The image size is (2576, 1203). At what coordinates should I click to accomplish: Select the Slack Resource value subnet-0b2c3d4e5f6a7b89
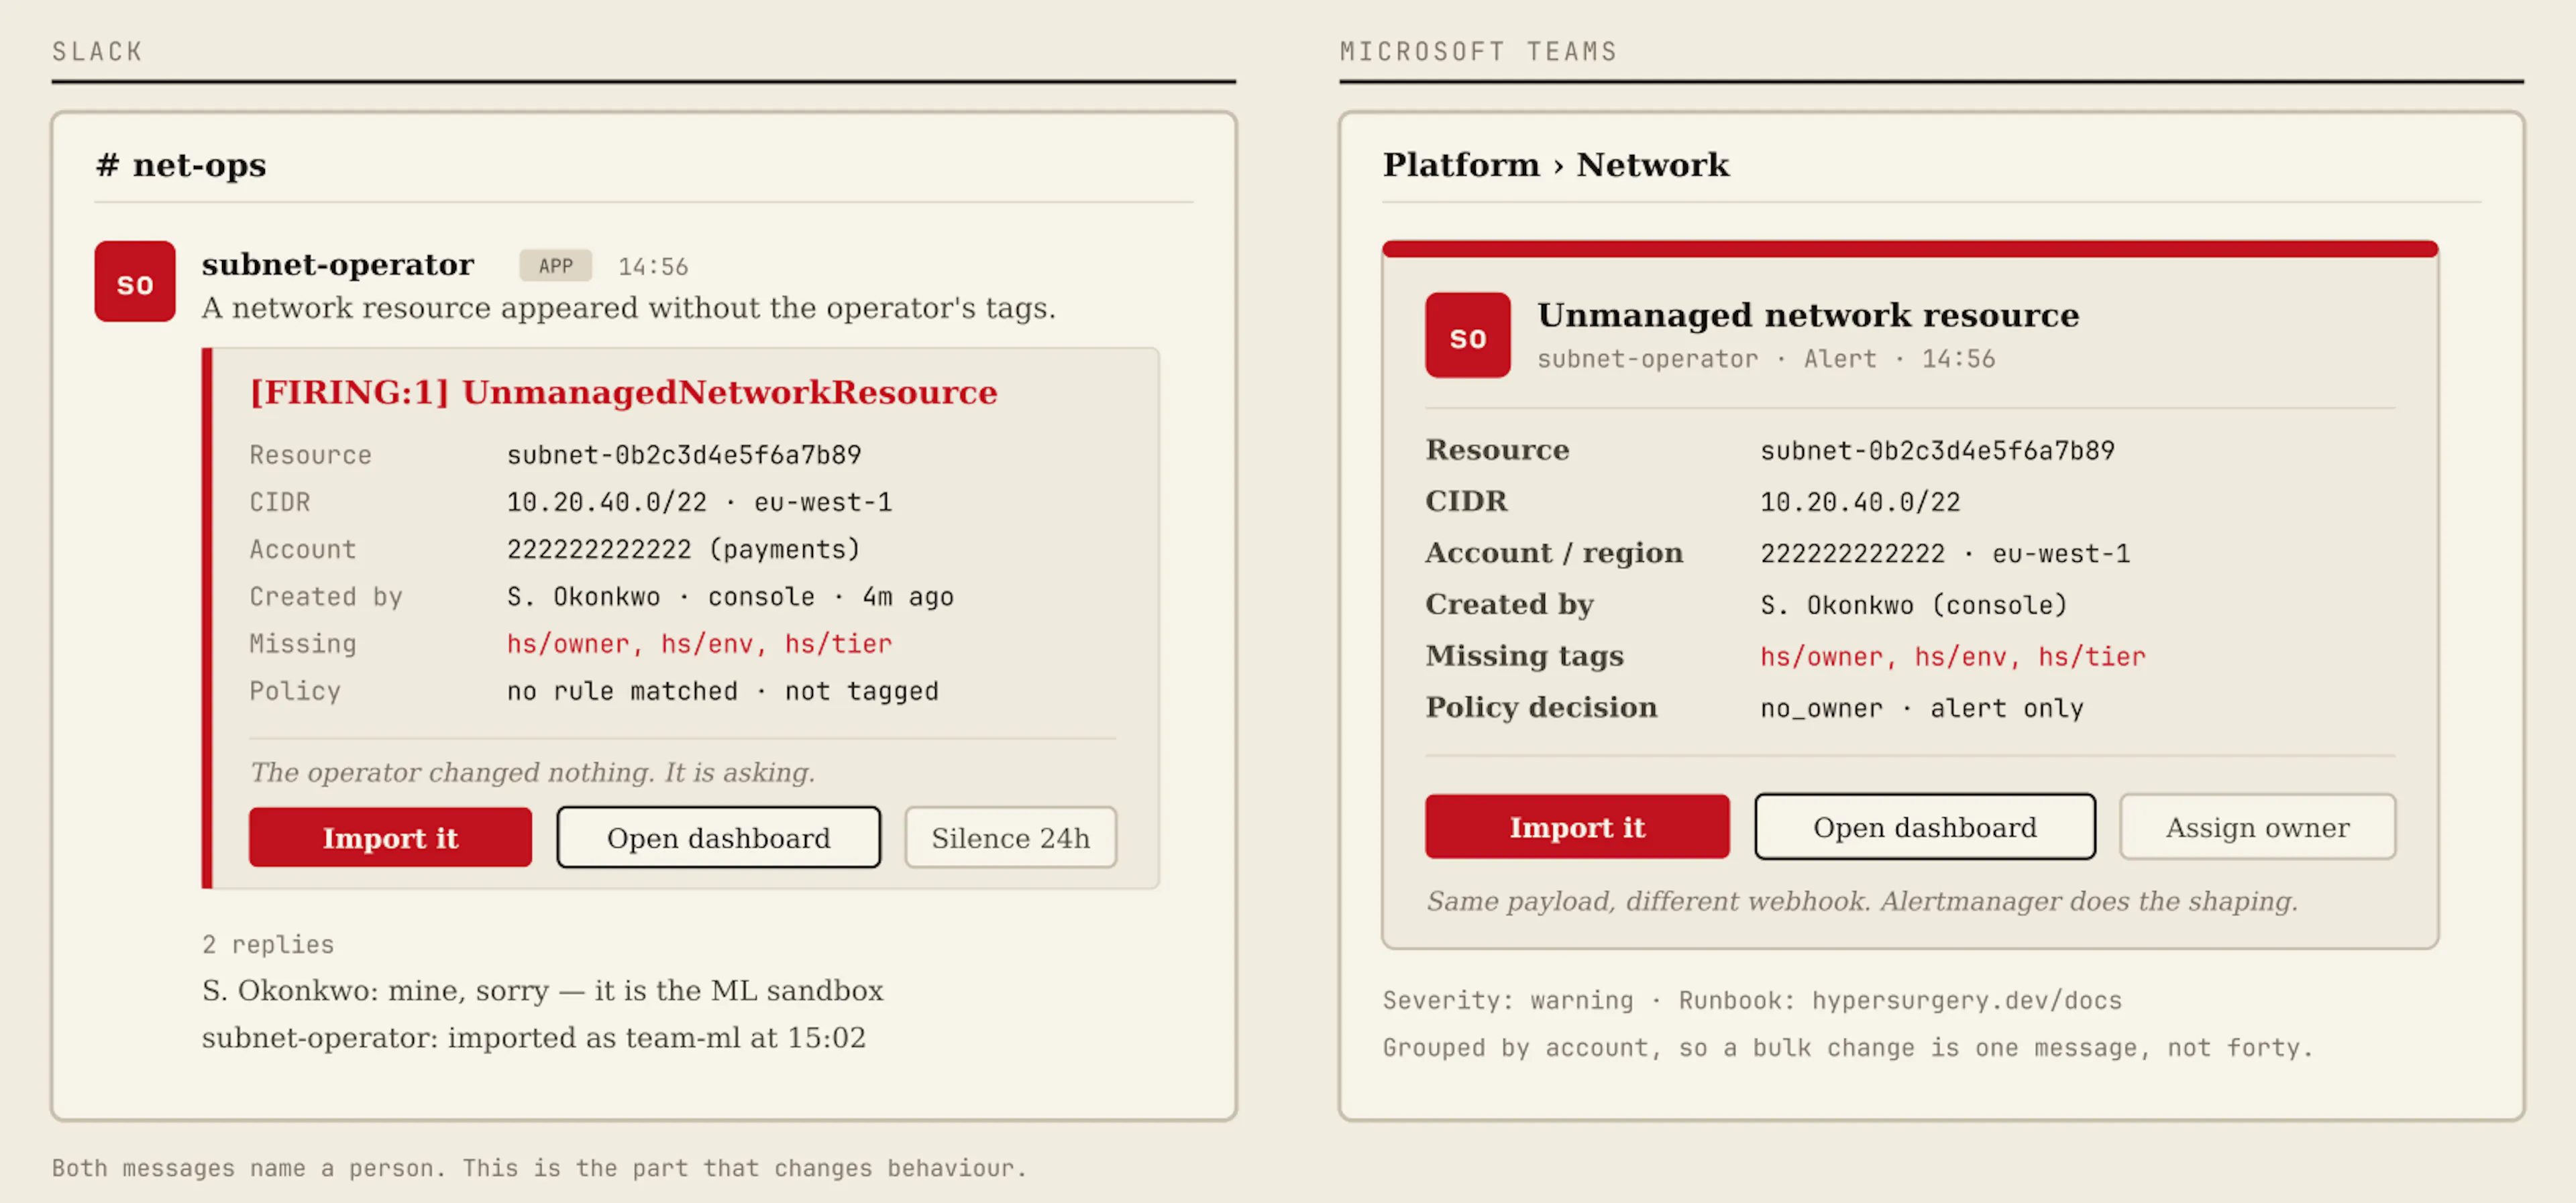684,455
